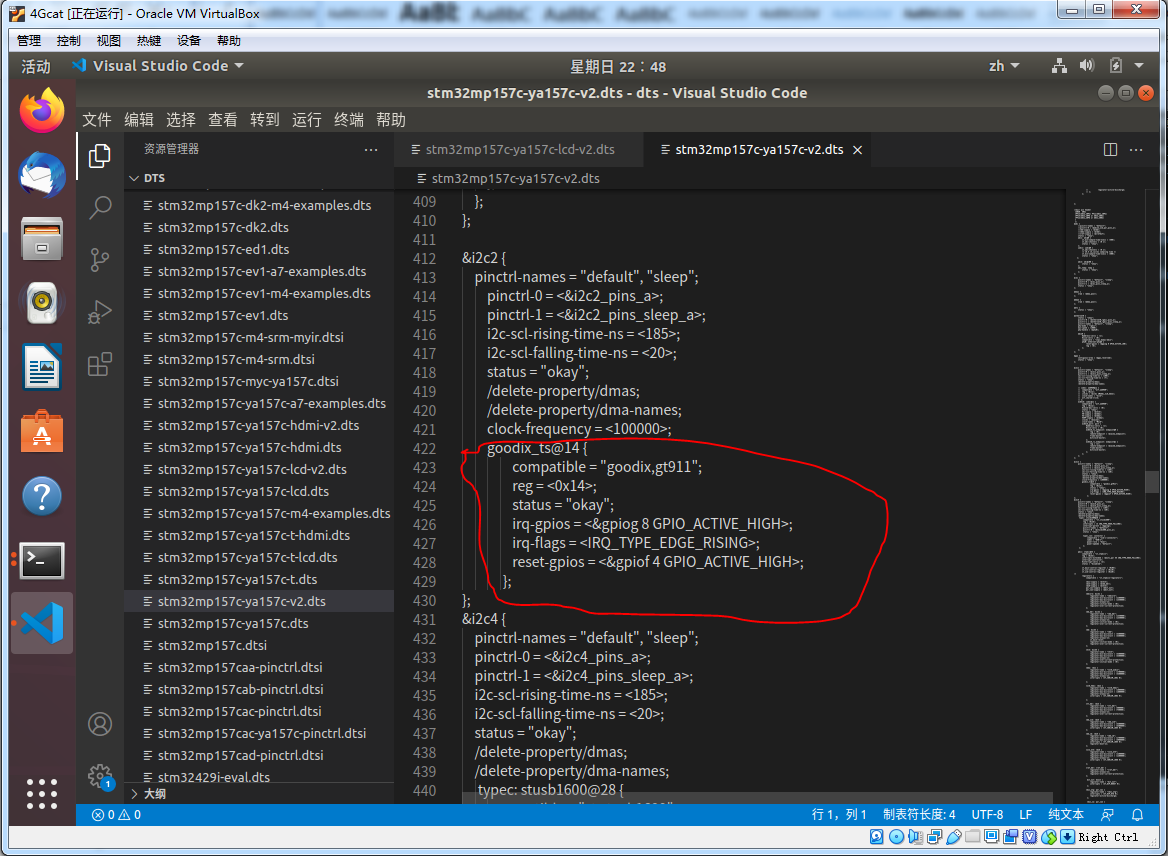Open 转到 menu
Viewport: 1168px width, 856px height.
pos(265,120)
